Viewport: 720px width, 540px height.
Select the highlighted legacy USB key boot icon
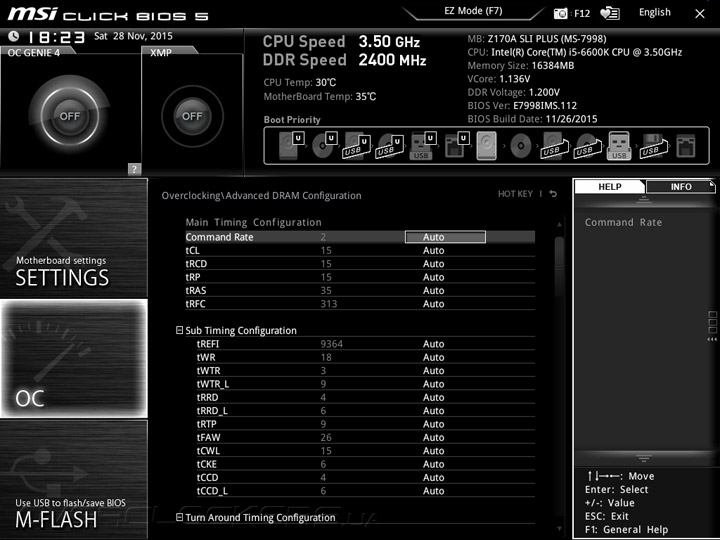coord(619,146)
